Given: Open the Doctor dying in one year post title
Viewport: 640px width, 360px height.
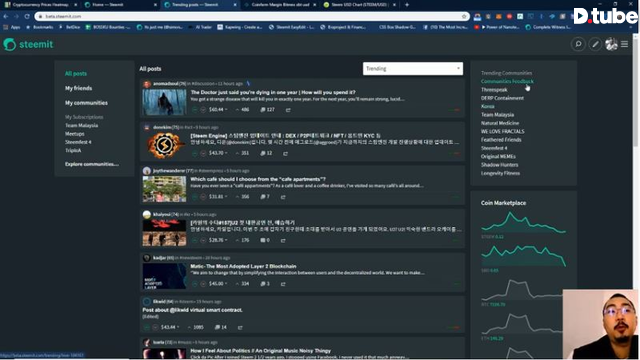Looking at the screenshot, I should (273, 92).
